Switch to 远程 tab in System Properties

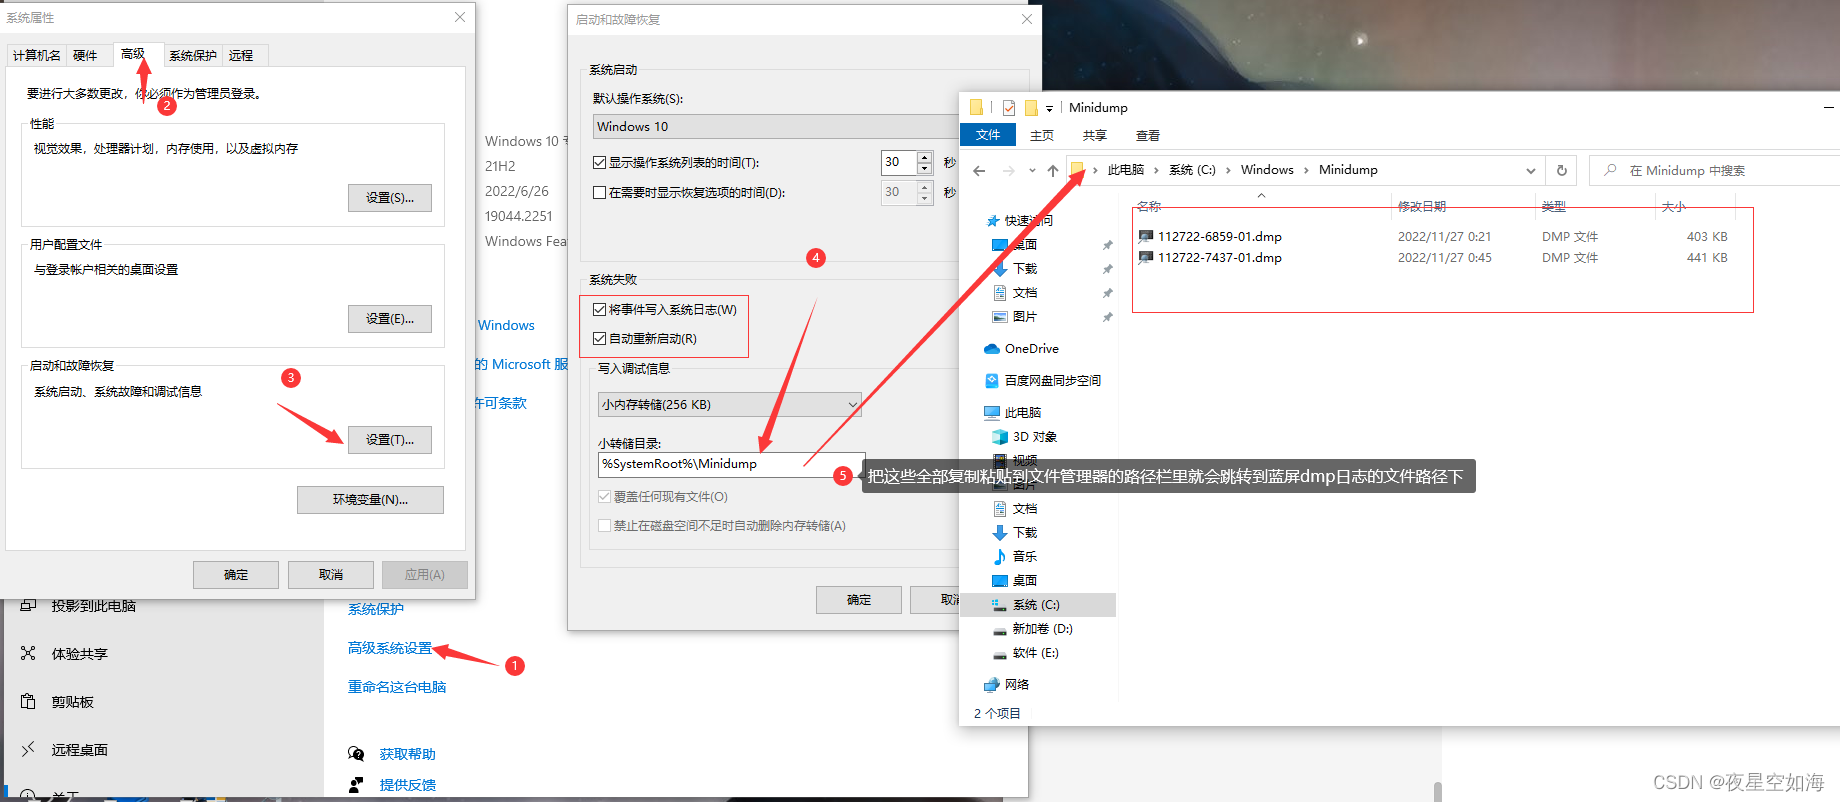point(241,56)
